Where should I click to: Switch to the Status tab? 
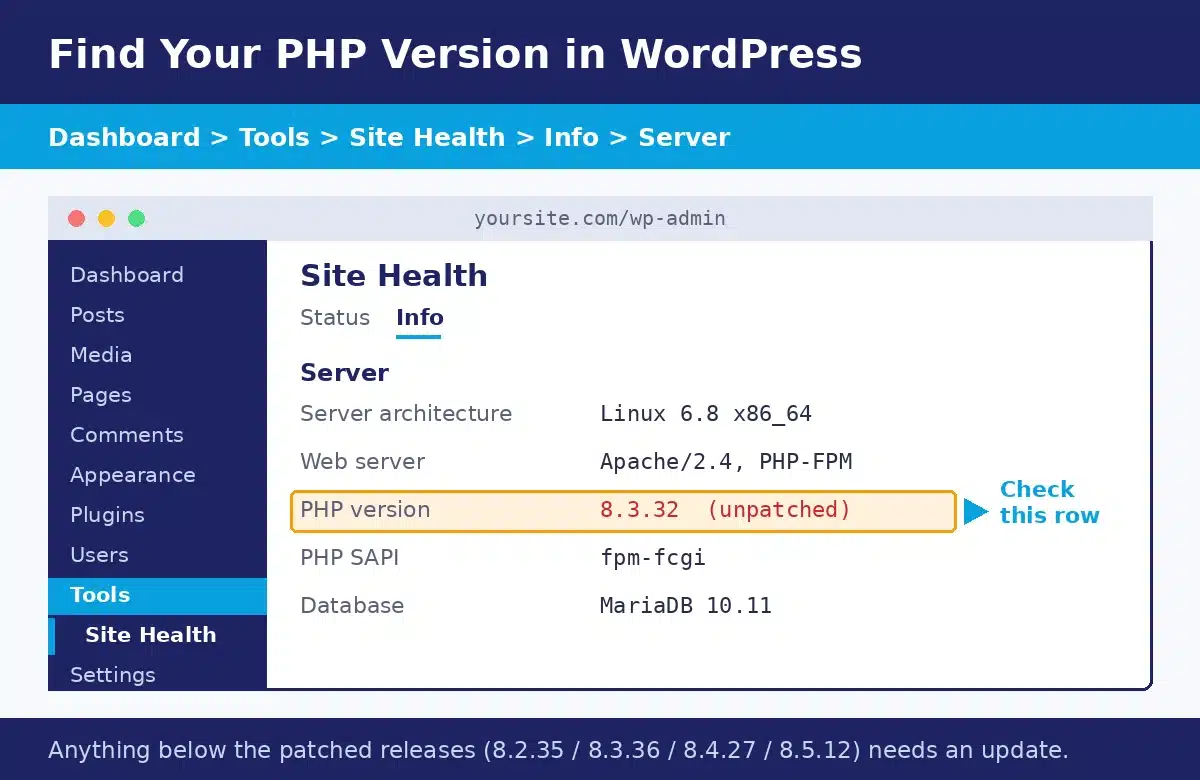[335, 318]
